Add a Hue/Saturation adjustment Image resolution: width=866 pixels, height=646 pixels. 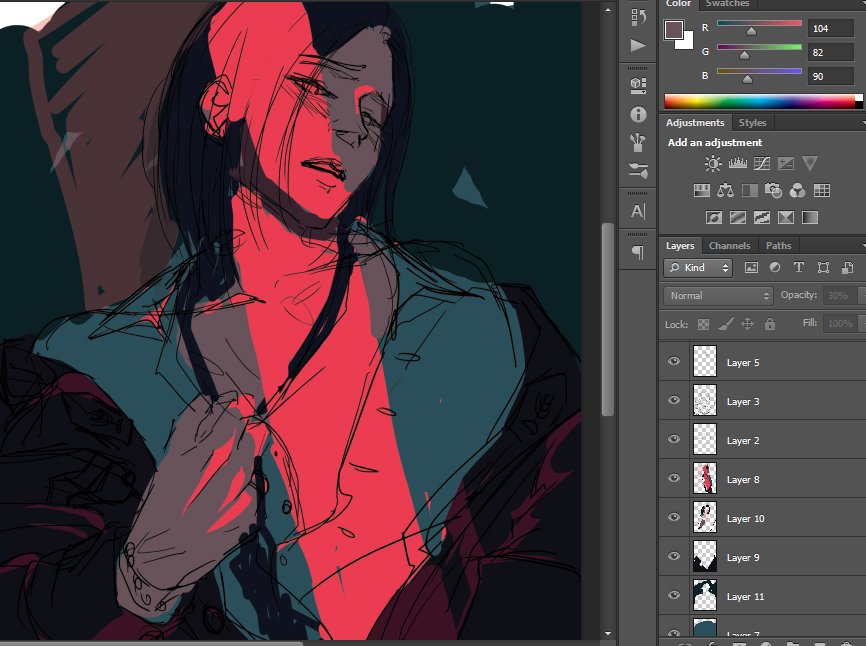(701, 190)
